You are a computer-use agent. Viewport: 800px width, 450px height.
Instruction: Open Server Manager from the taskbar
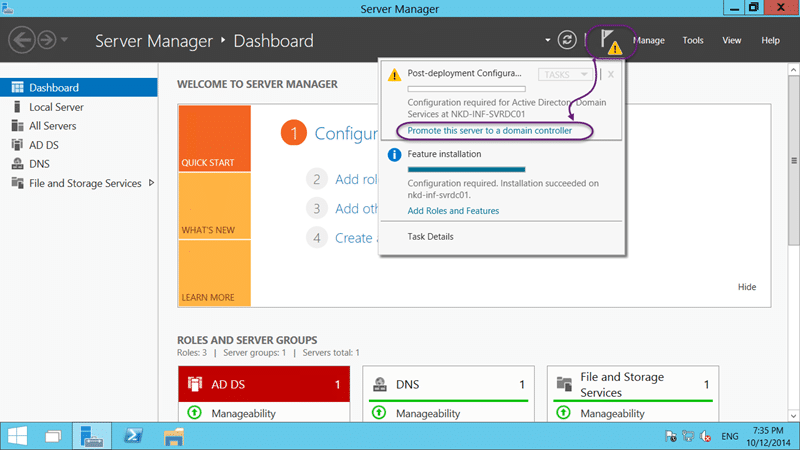pos(92,436)
